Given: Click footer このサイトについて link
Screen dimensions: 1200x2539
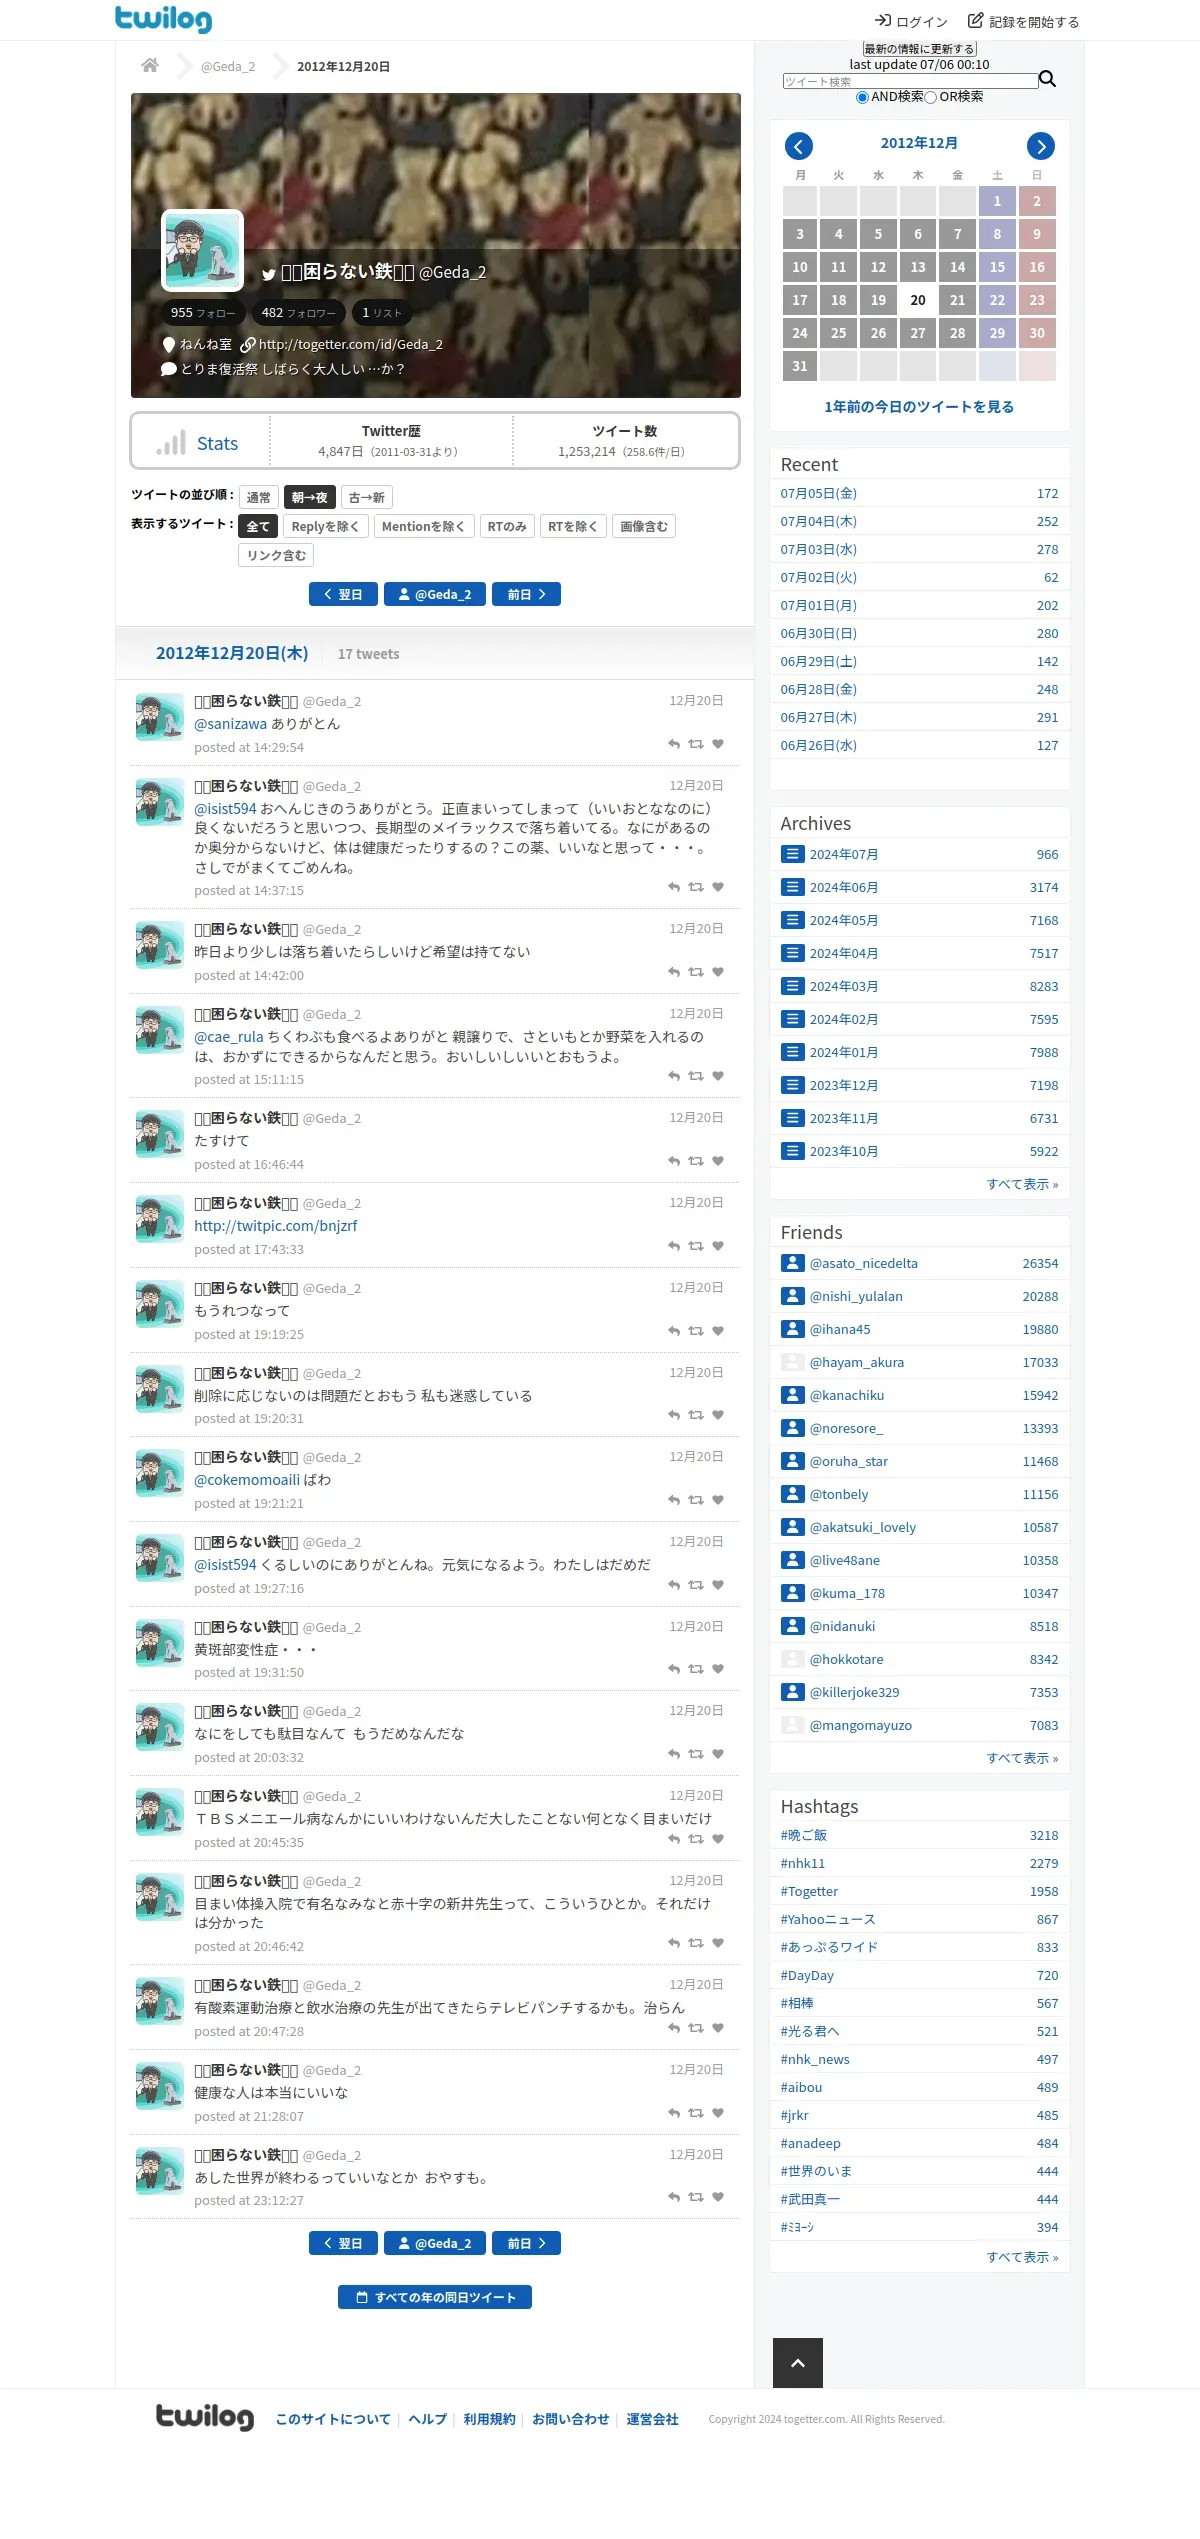Looking at the screenshot, I should 333,2419.
